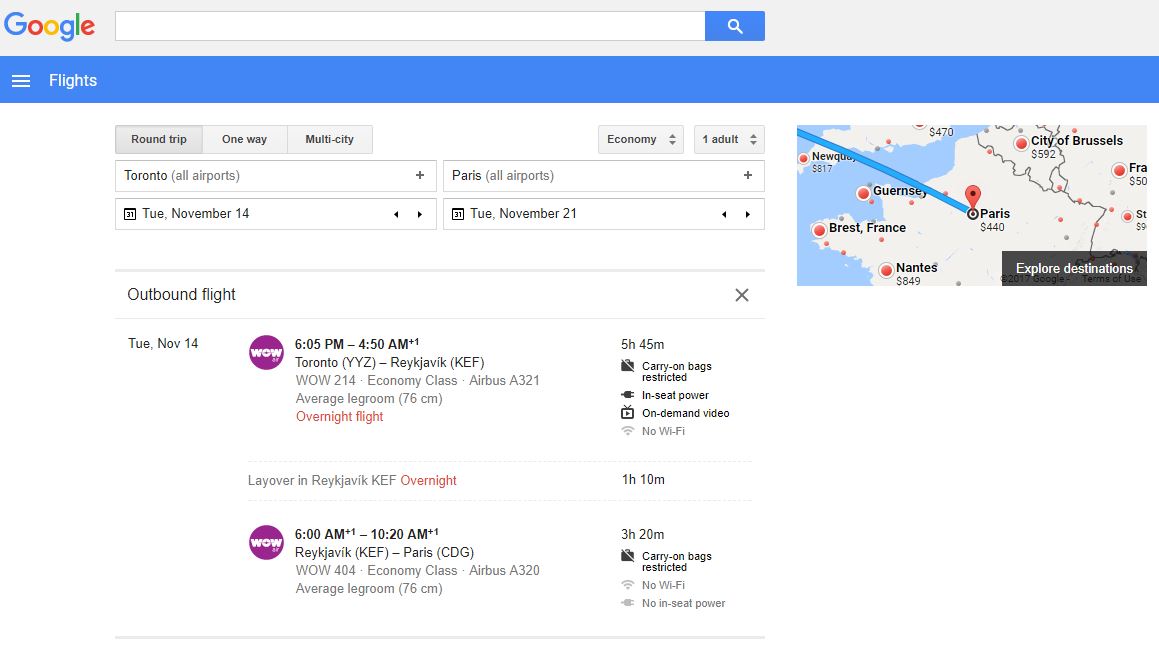Close the Outbound flight panel
The width and height of the screenshot is (1159, 645).
[741, 295]
